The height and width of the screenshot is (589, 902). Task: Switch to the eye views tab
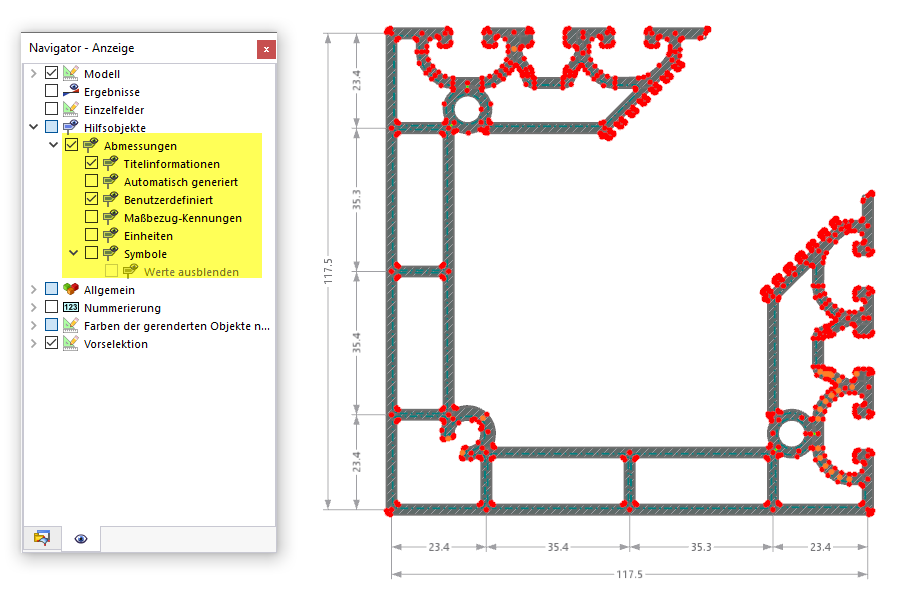pos(81,538)
